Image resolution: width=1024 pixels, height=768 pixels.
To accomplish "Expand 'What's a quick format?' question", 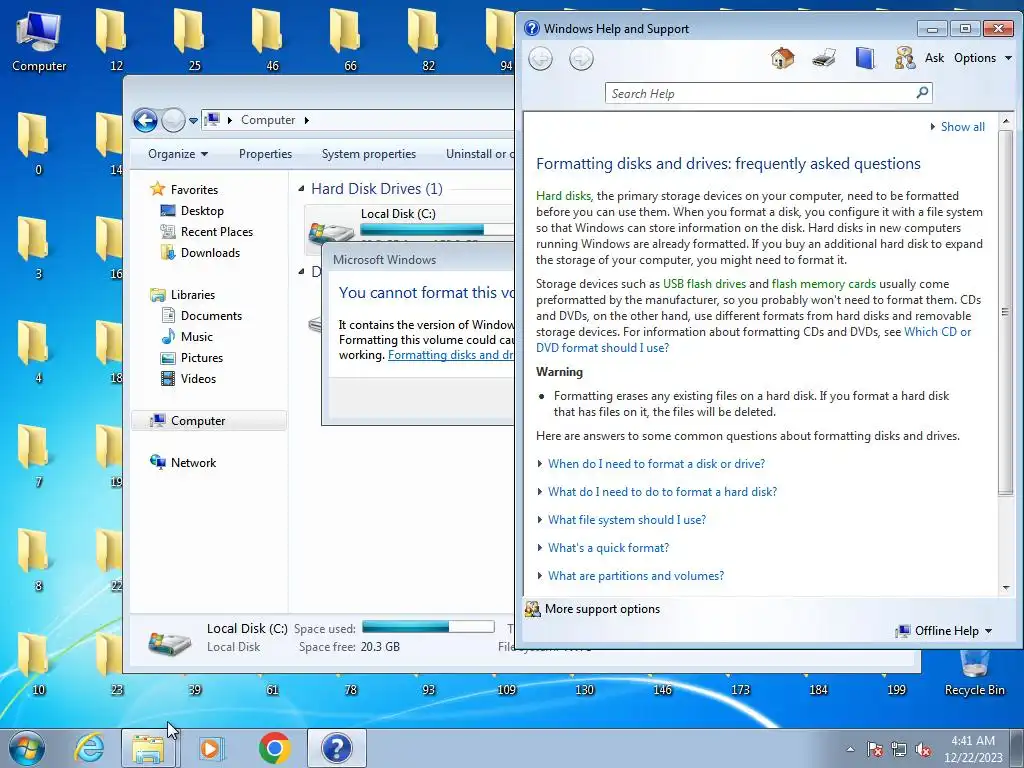I will tap(609, 548).
